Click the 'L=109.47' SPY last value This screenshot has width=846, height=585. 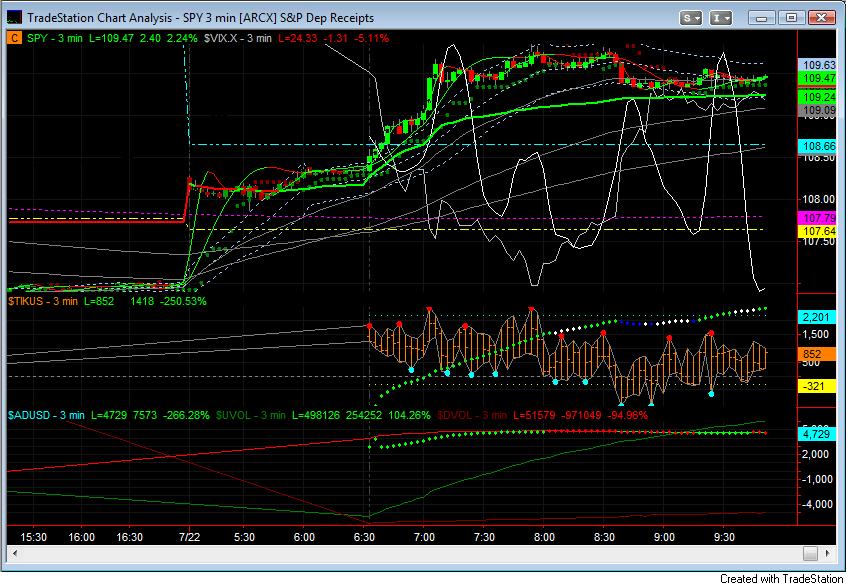[111, 38]
